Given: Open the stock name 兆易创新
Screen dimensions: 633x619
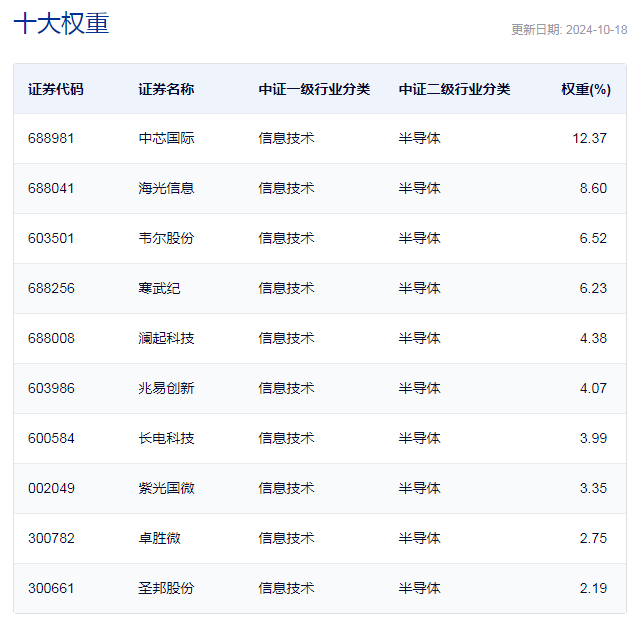Looking at the screenshot, I should pos(166,388).
